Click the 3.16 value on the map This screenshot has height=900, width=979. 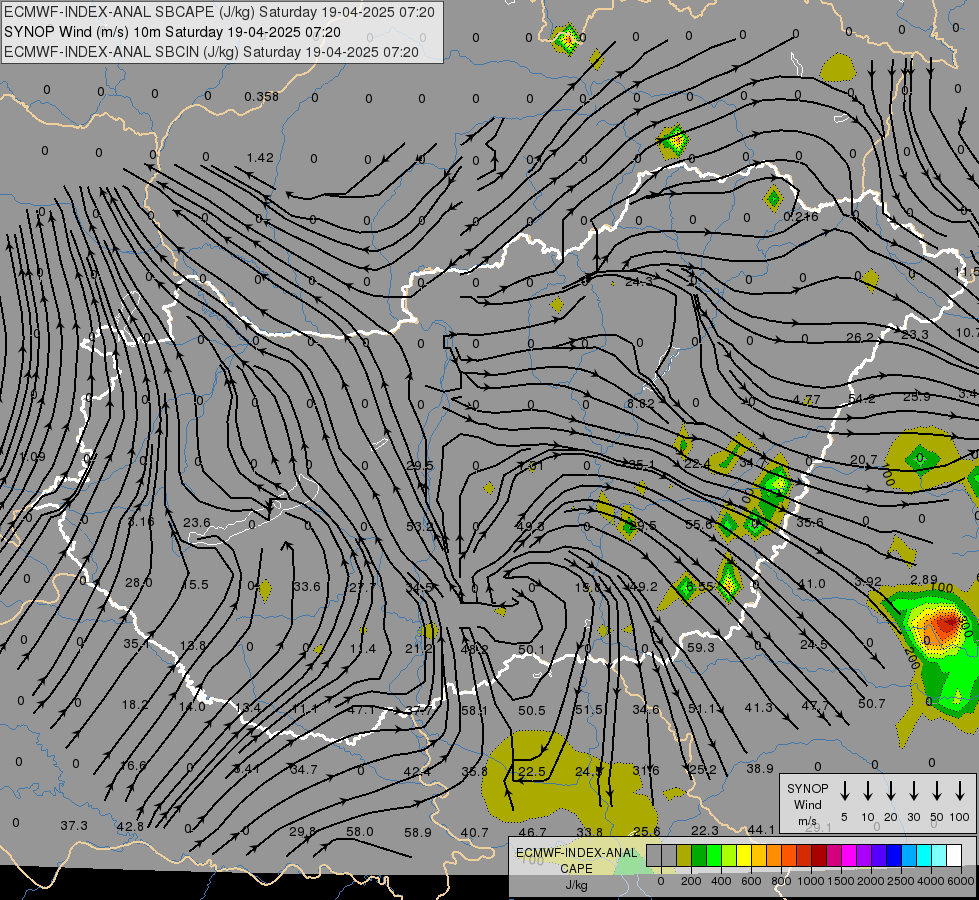141,522
